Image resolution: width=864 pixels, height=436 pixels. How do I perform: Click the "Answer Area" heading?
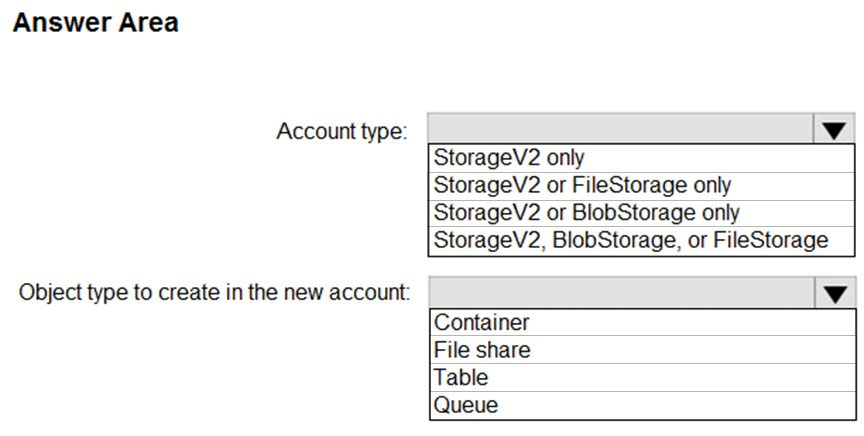tap(95, 23)
